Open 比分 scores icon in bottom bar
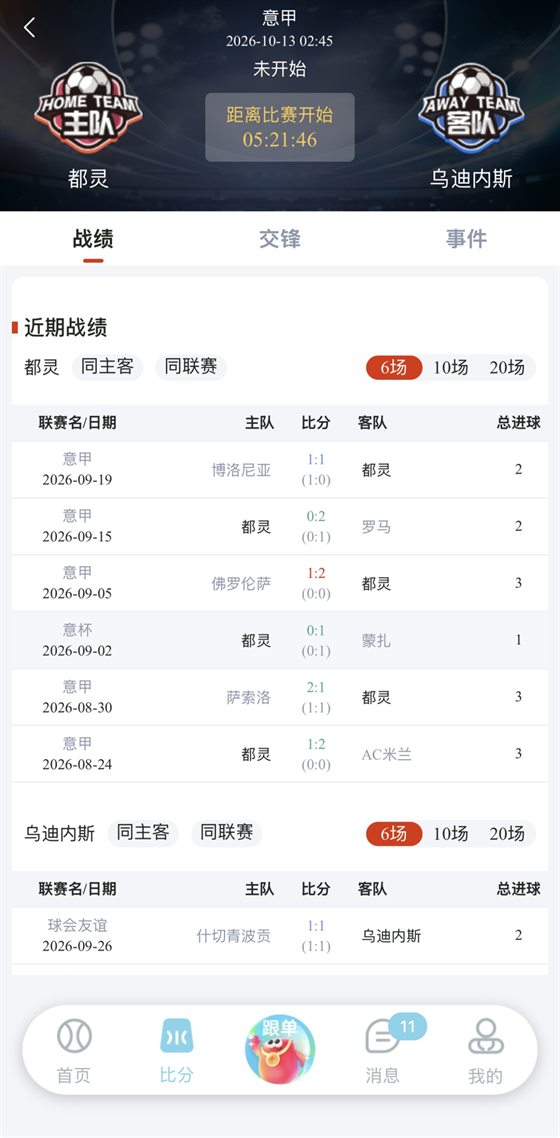The height and width of the screenshot is (1138, 560). [176, 1051]
